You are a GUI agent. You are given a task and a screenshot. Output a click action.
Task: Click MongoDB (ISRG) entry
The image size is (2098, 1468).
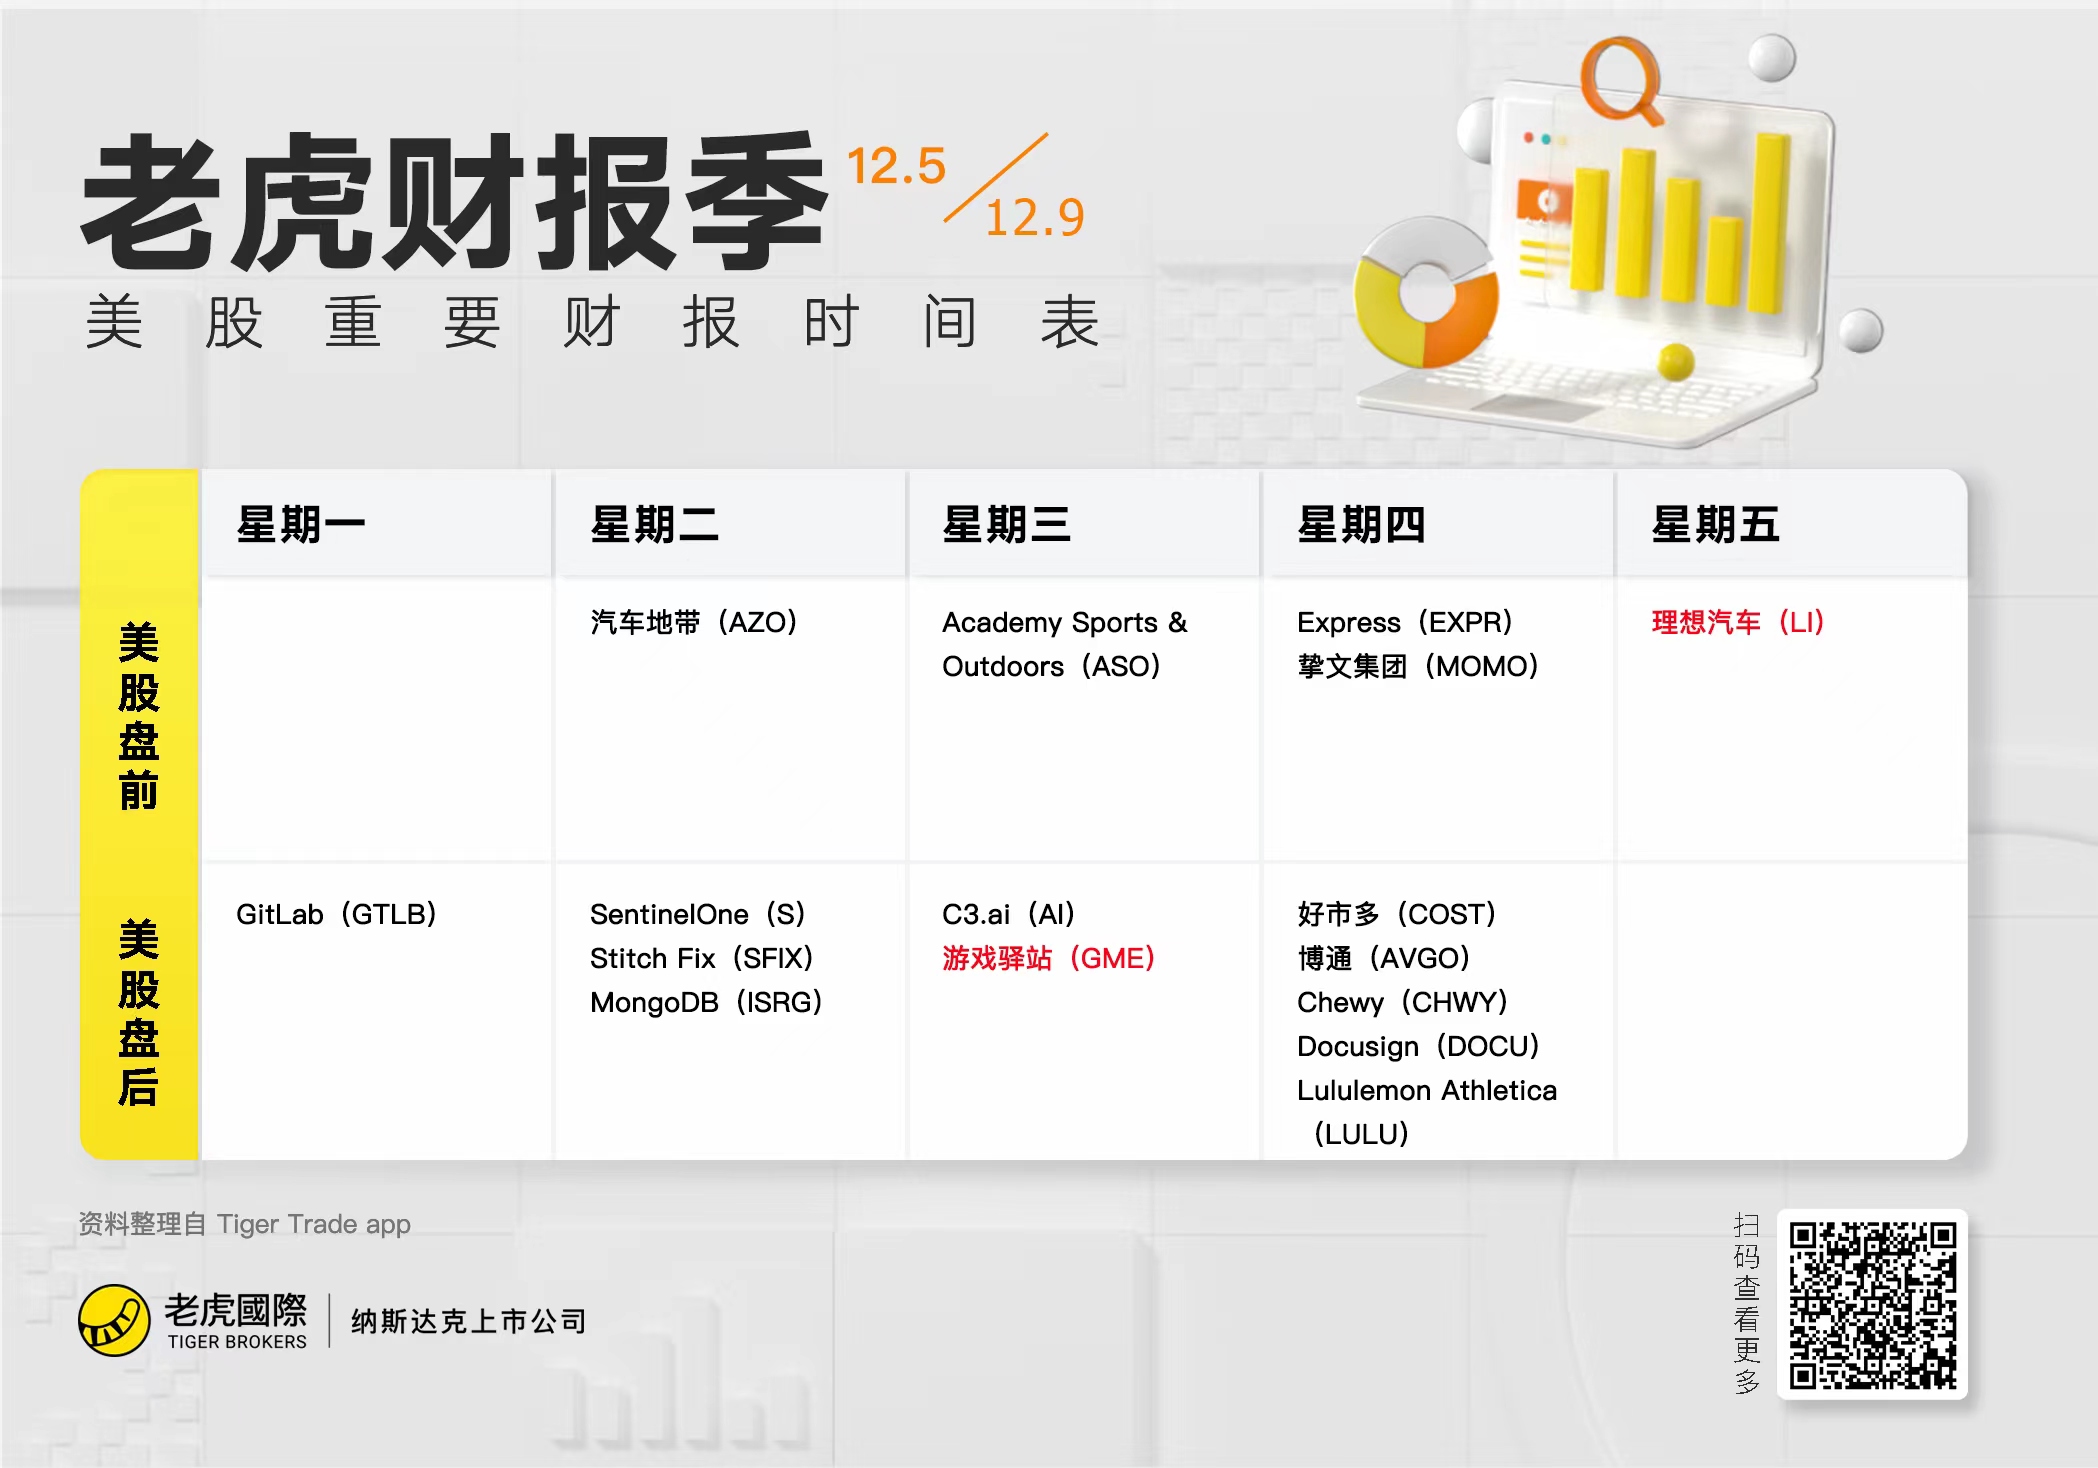[x=706, y=1002]
